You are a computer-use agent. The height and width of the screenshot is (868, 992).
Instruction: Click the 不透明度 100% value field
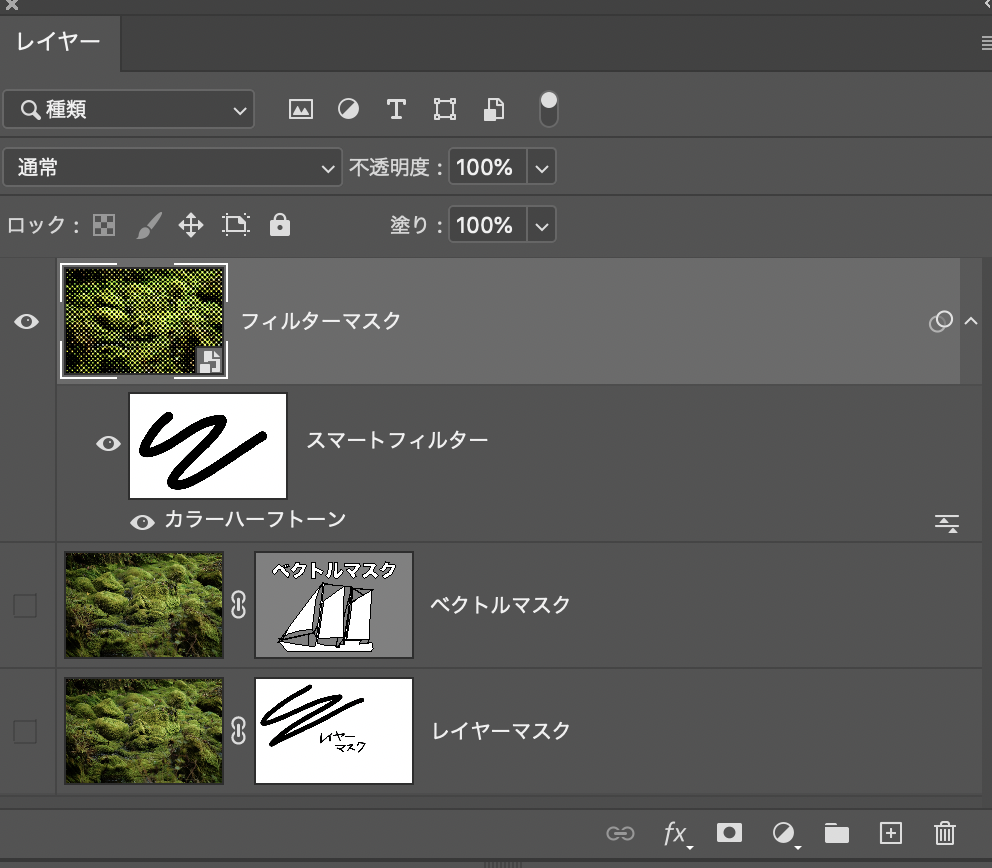tap(487, 167)
